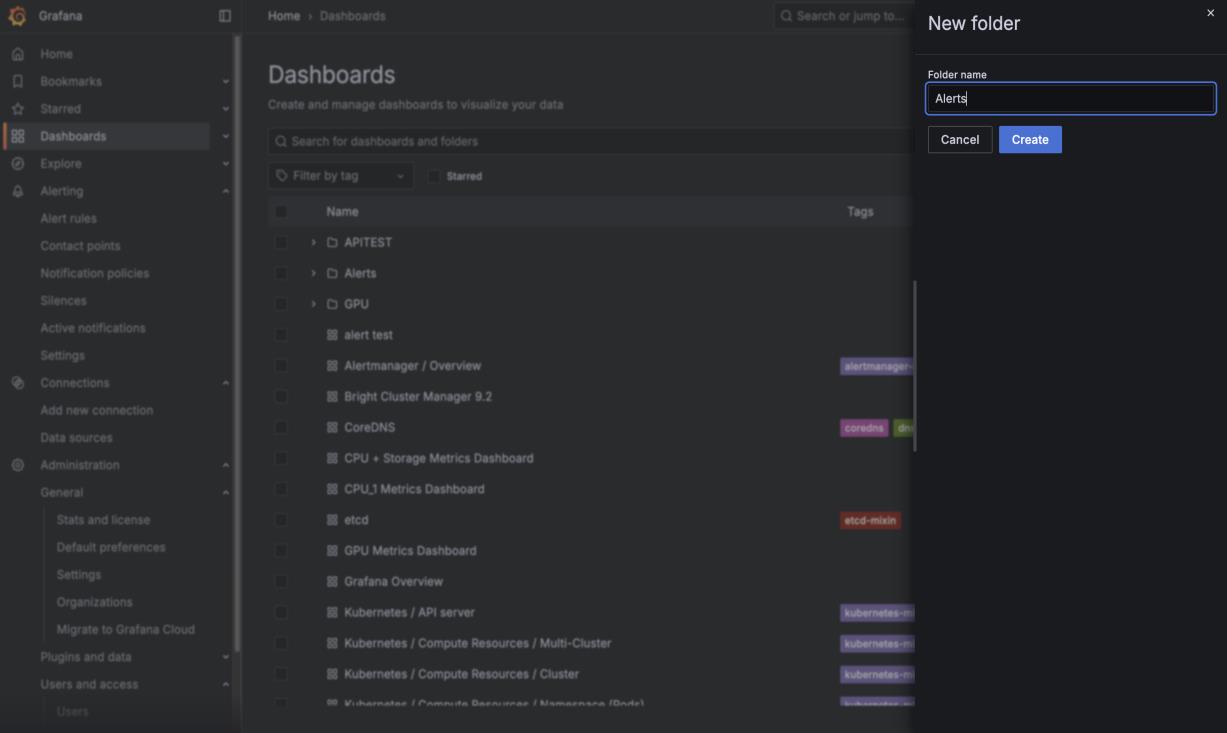The width and height of the screenshot is (1227, 733).
Task: Click the GPU folder icon
Action: [332, 304]
